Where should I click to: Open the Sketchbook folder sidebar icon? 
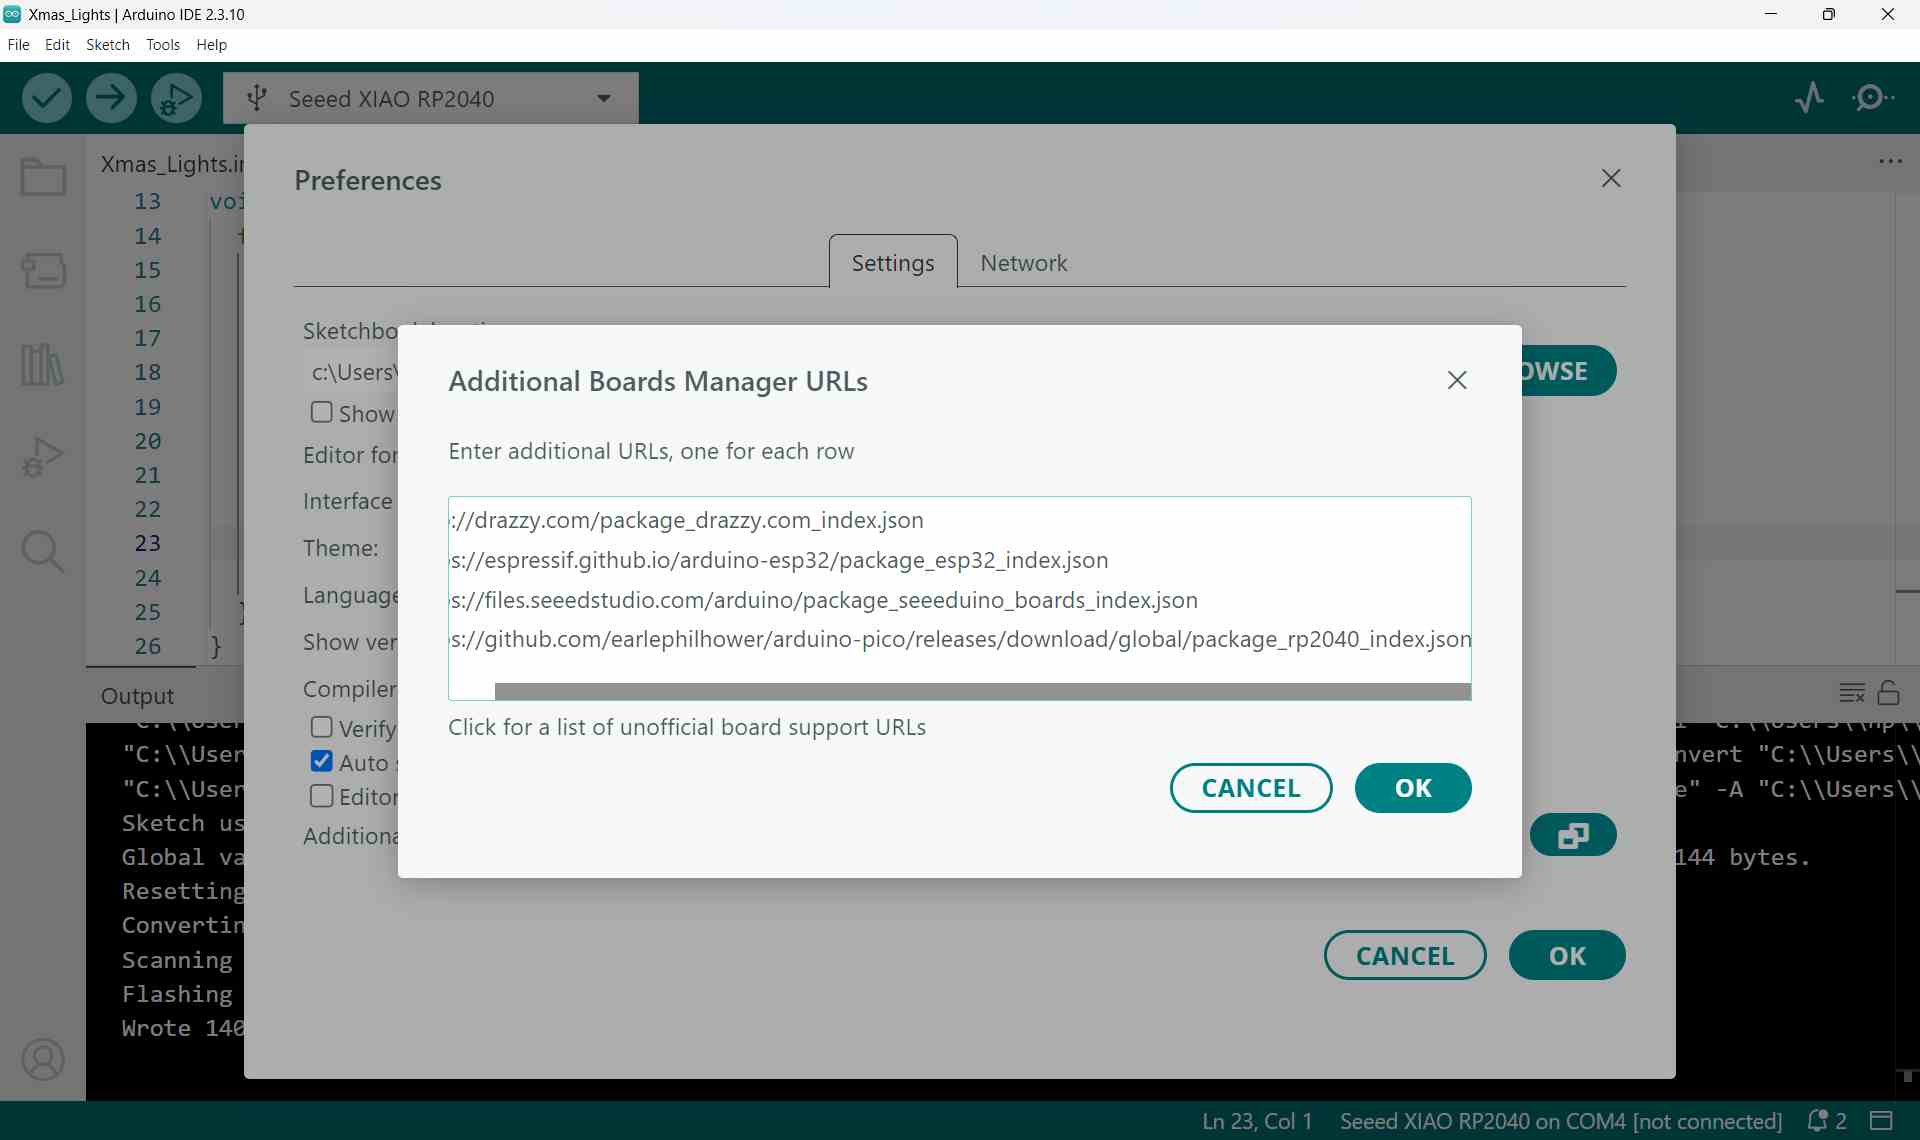(43, 177)
